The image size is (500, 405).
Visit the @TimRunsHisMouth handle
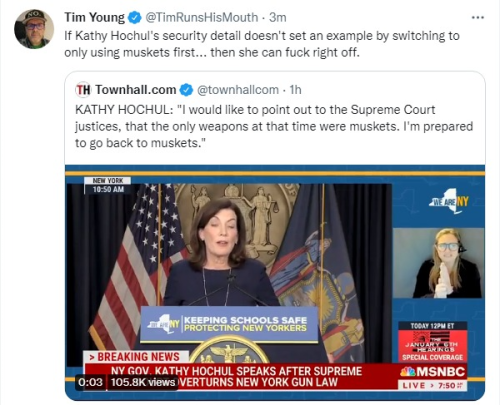[201, 17]
